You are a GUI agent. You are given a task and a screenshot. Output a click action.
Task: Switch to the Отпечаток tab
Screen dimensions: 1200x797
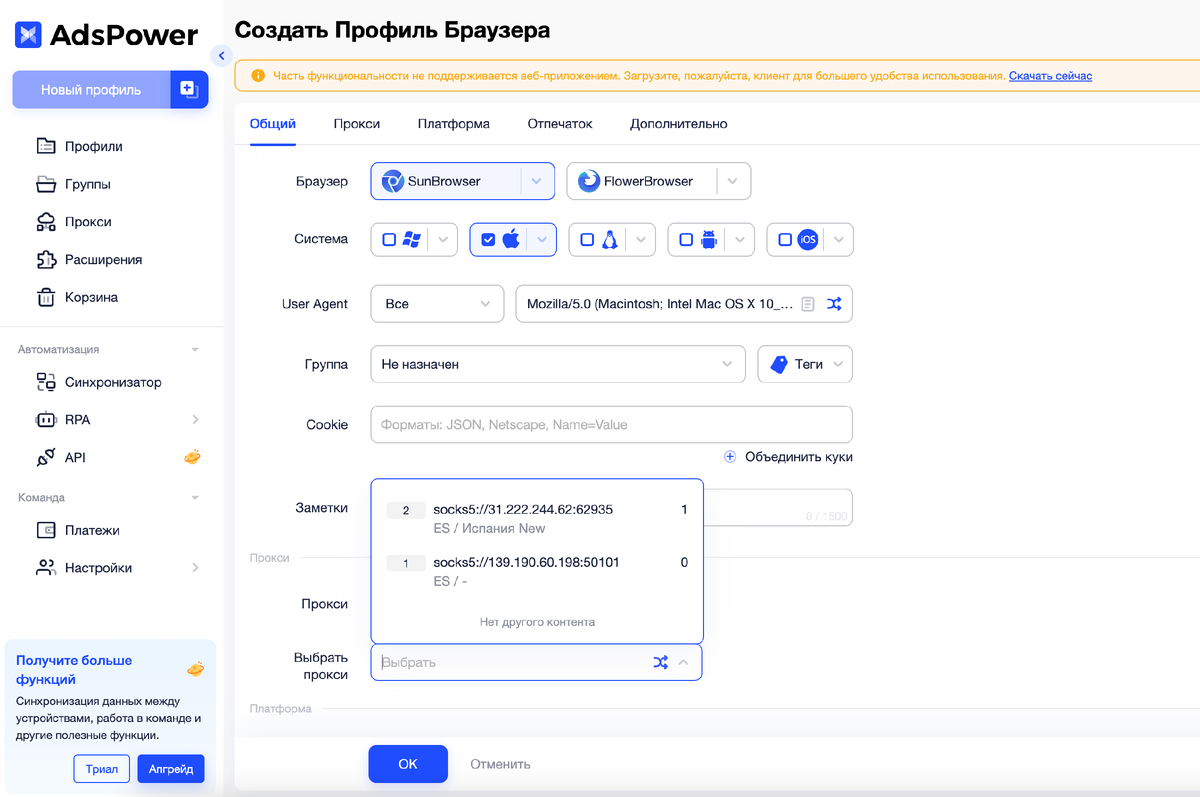pos(560,124)
